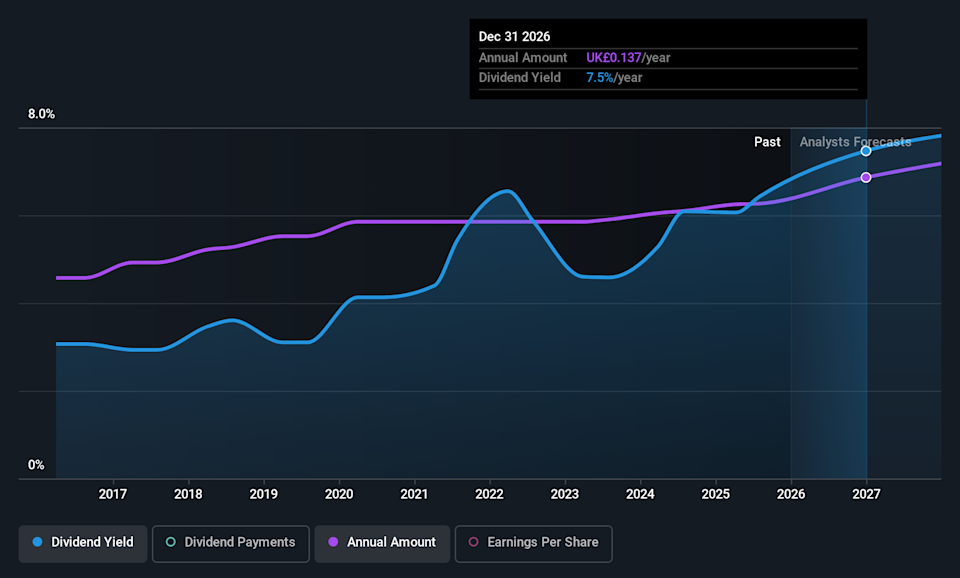
Task: Enable the Dividend Payments series label
Action: 237,542
